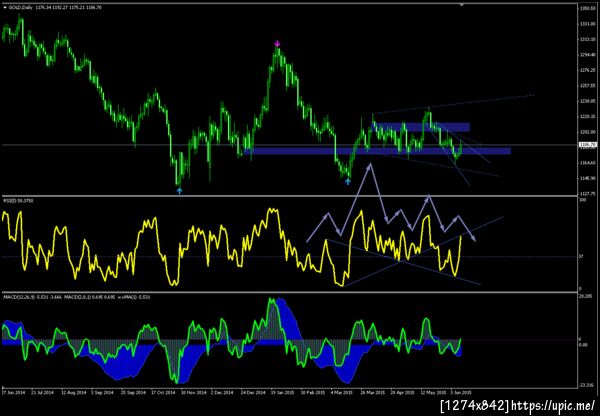Click the 21 Jul 2014 date label
The height and width of the screenshot is (416, 600).
pos(42,392)
